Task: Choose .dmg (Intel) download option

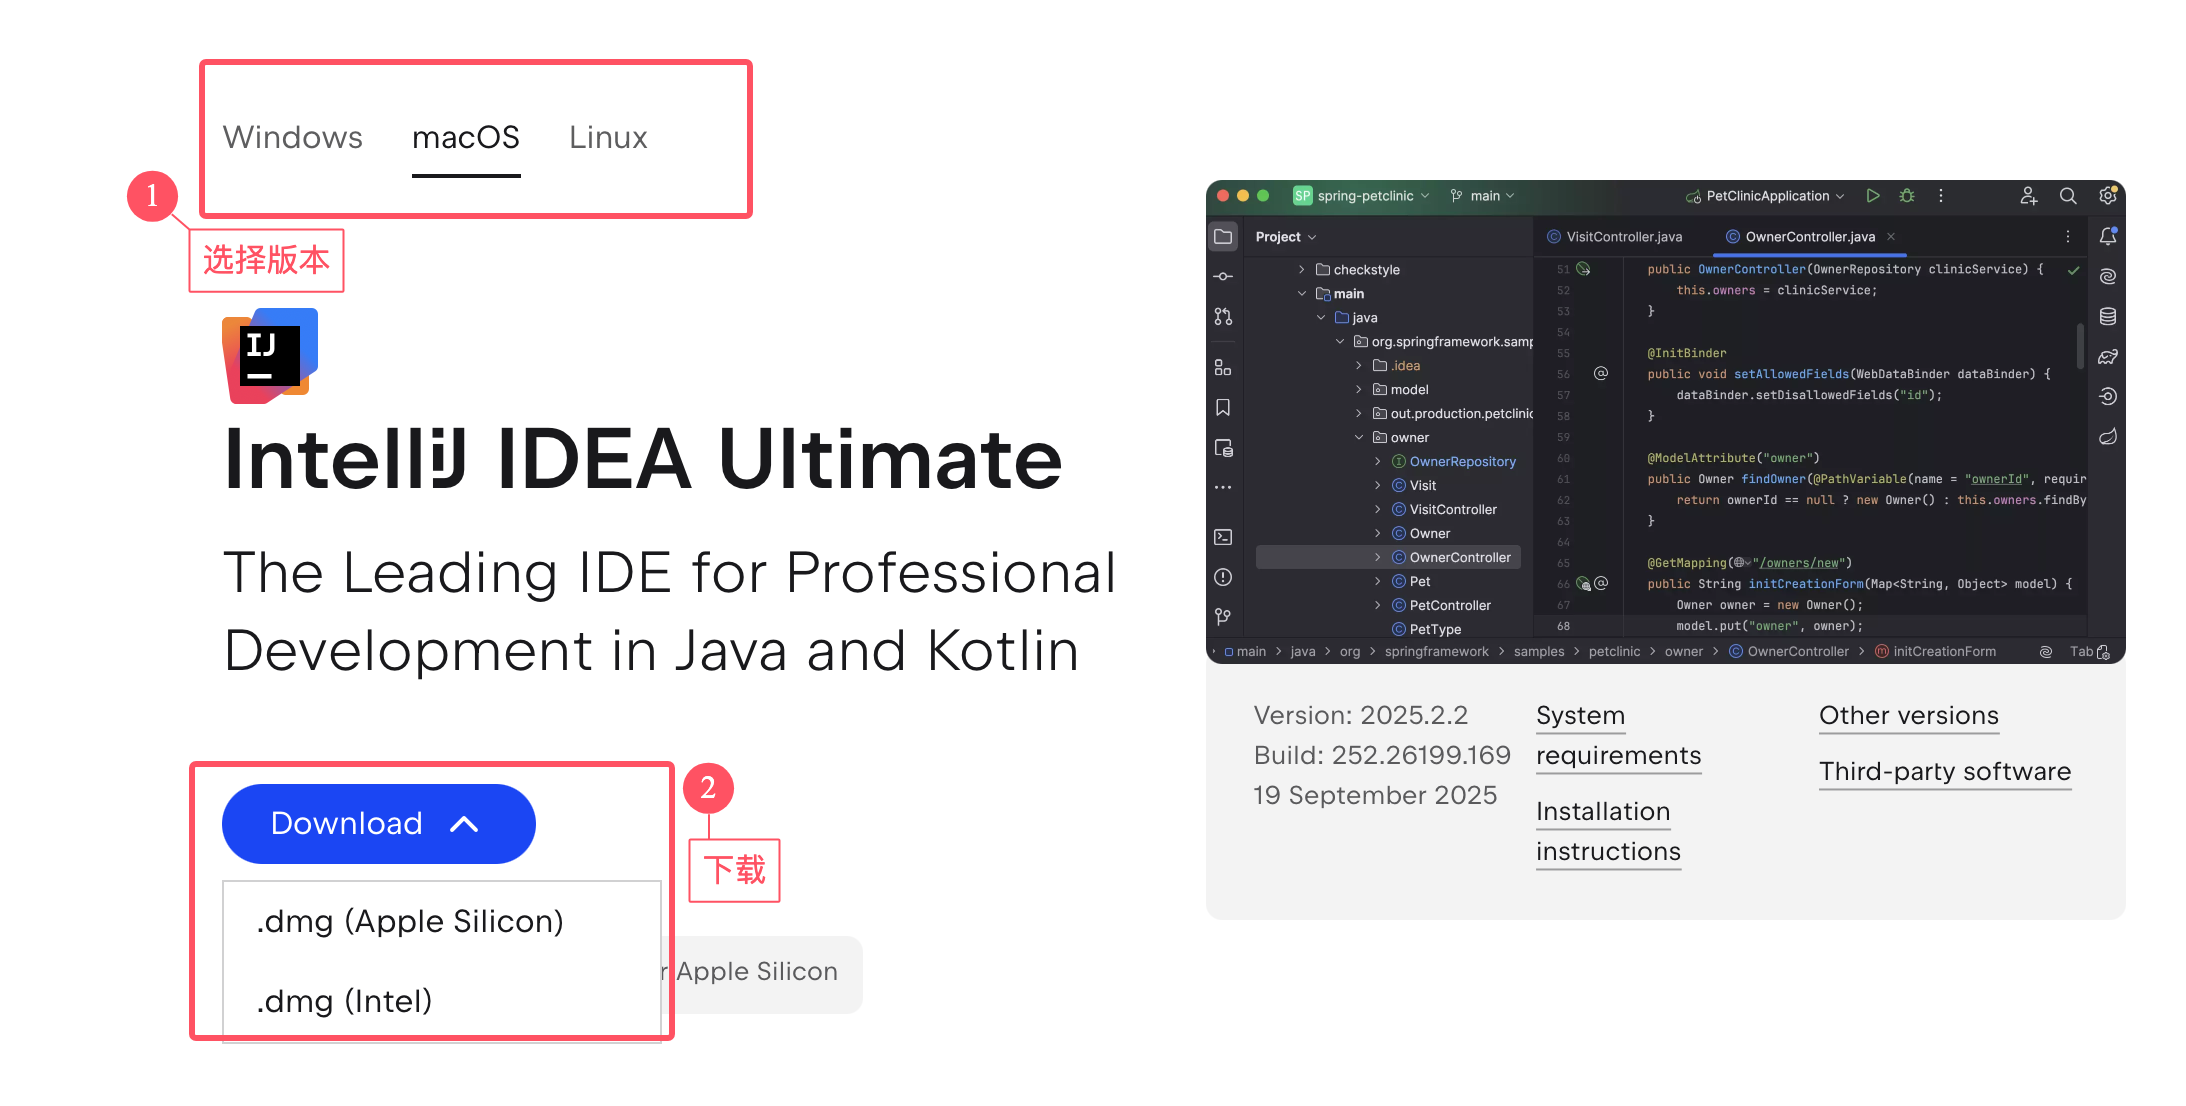Action: pyautogui.click(x=343, y=1001)
